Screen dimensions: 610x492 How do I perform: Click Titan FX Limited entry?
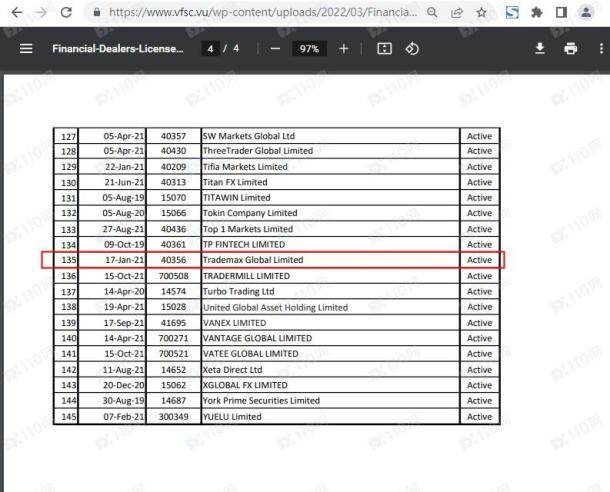[235, 182]
